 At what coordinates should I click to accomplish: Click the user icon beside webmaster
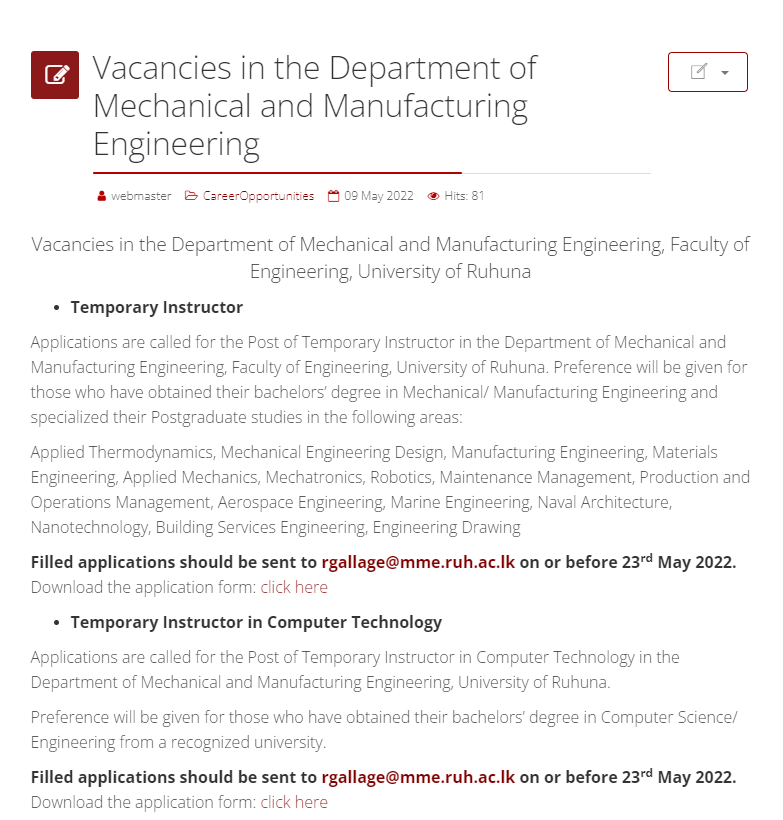pos(101,196)
